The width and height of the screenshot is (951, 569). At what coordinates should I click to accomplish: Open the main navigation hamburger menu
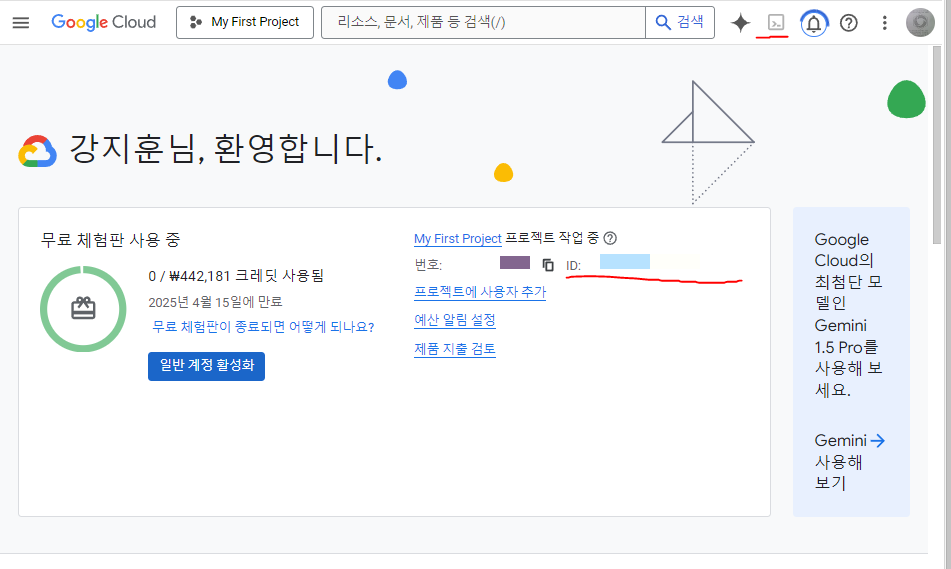click(x=21, y=22)
